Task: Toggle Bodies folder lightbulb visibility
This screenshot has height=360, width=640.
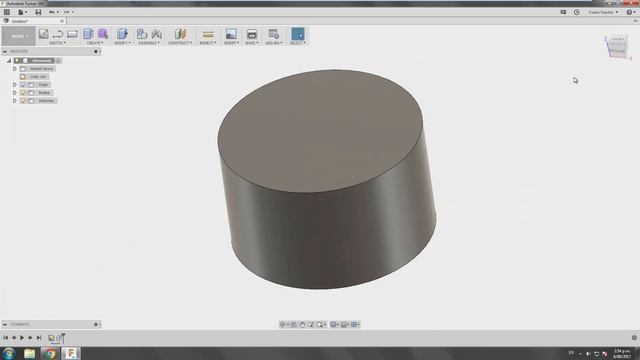Action: coord(23,93)
